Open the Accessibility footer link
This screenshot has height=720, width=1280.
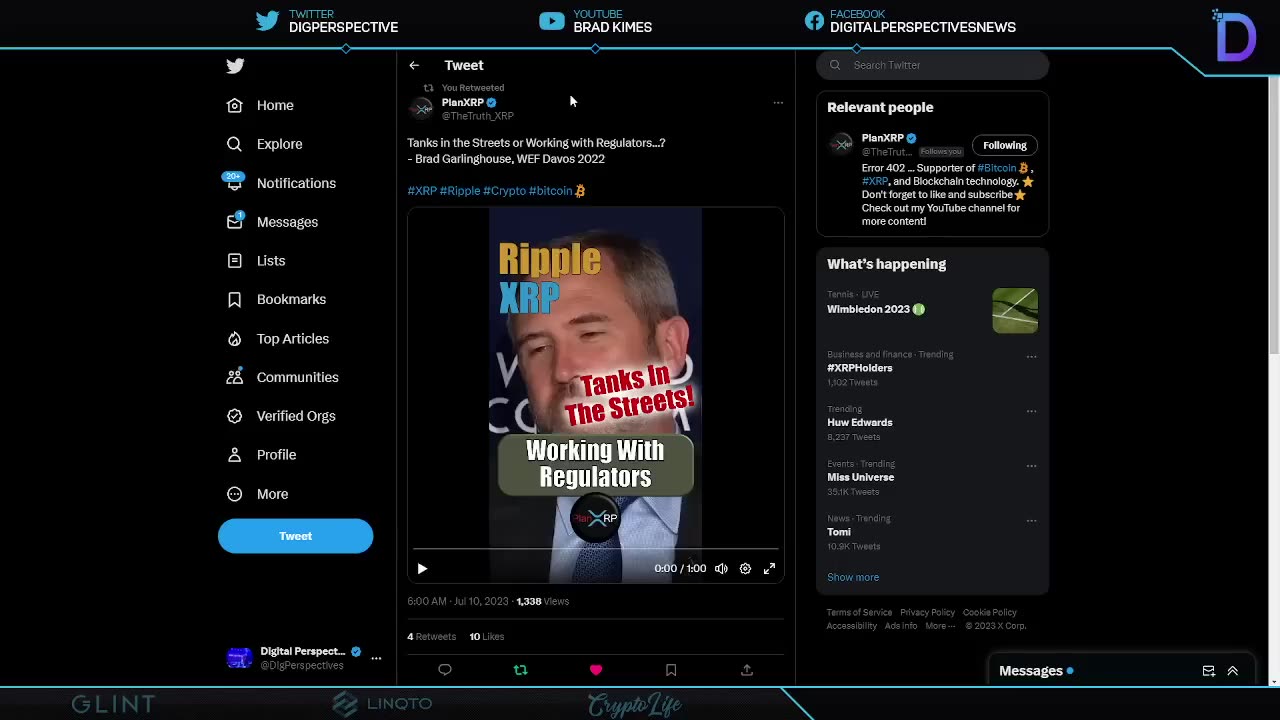coord(852,626)
